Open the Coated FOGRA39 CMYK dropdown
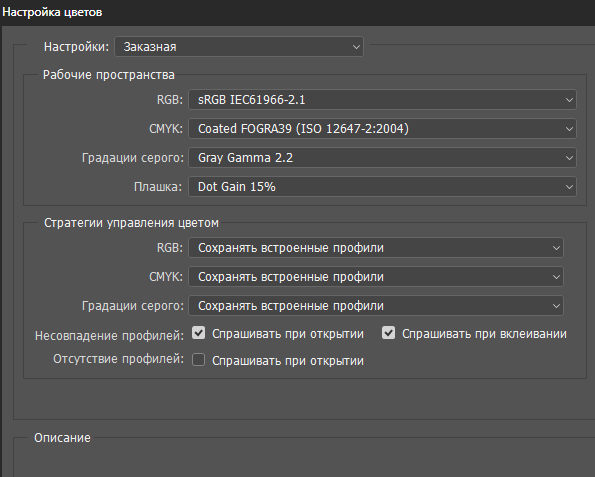 click(x=382, y=129)
